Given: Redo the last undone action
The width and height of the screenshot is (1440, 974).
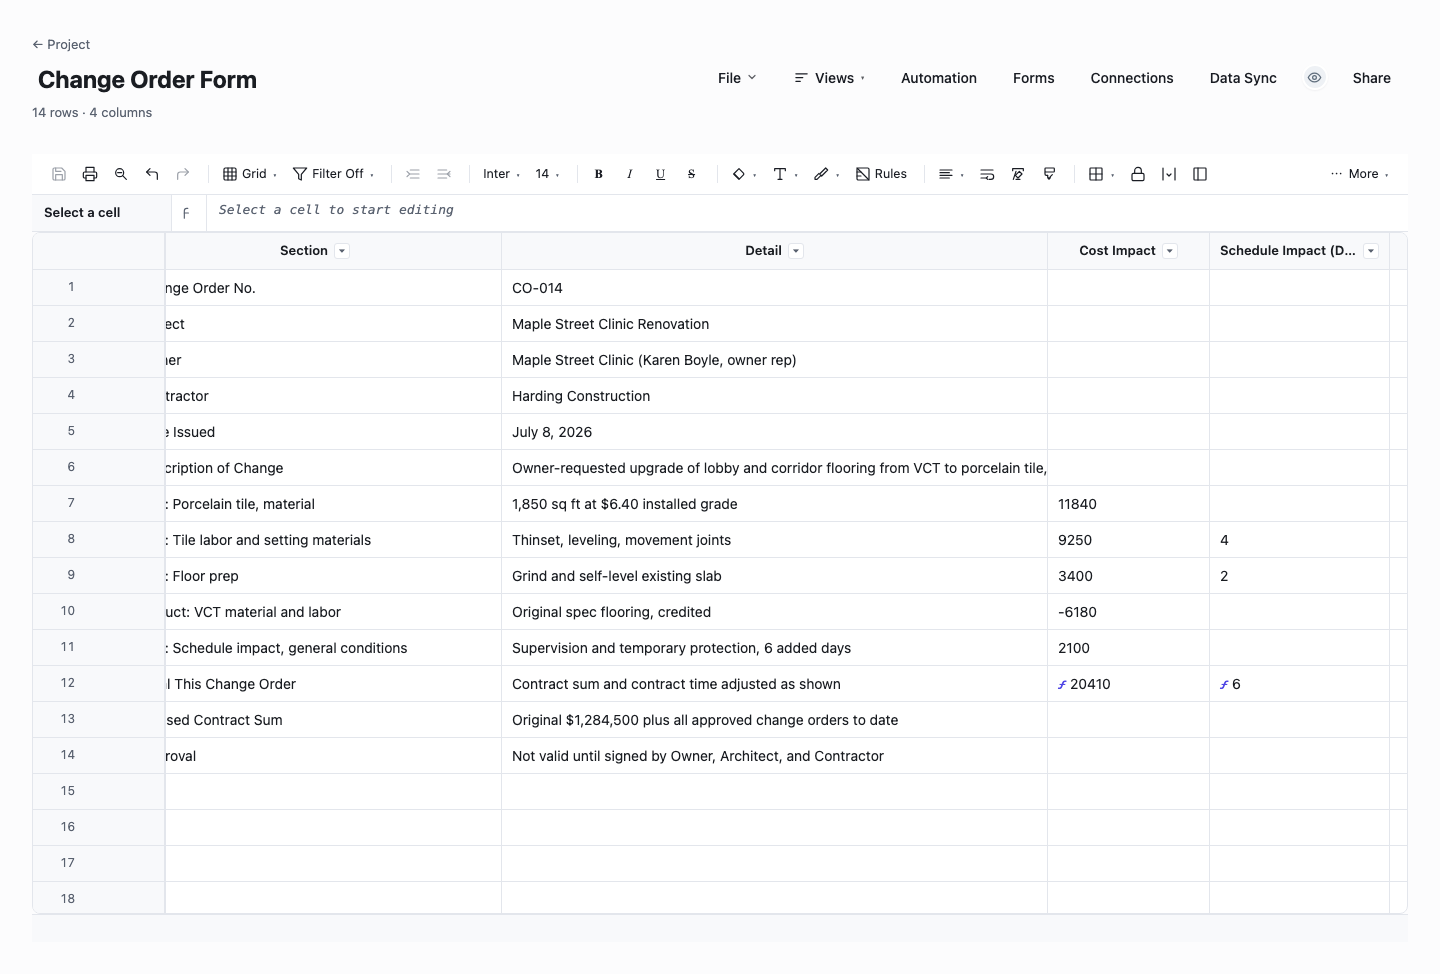Looking at the screenshot, I should [x=183, y=174].
